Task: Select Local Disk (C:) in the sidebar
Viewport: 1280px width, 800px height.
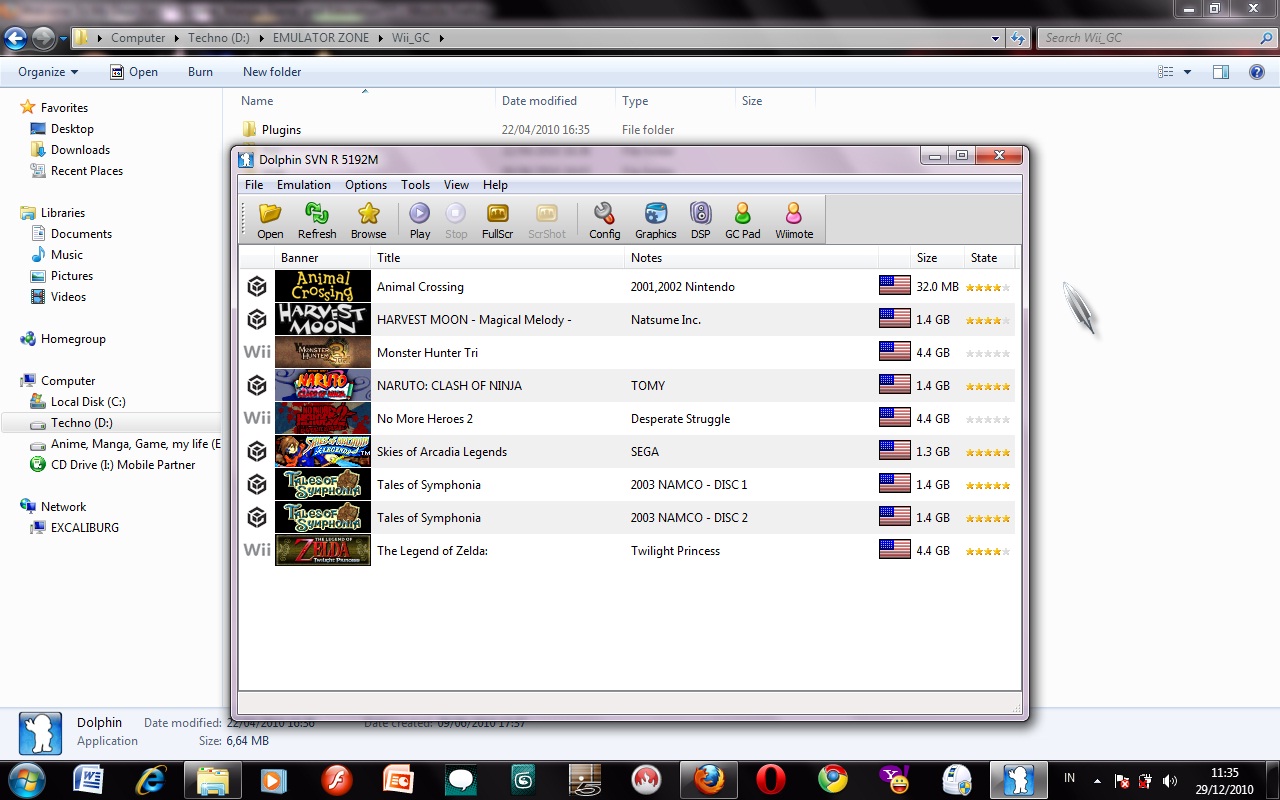Action: [88, 402]
